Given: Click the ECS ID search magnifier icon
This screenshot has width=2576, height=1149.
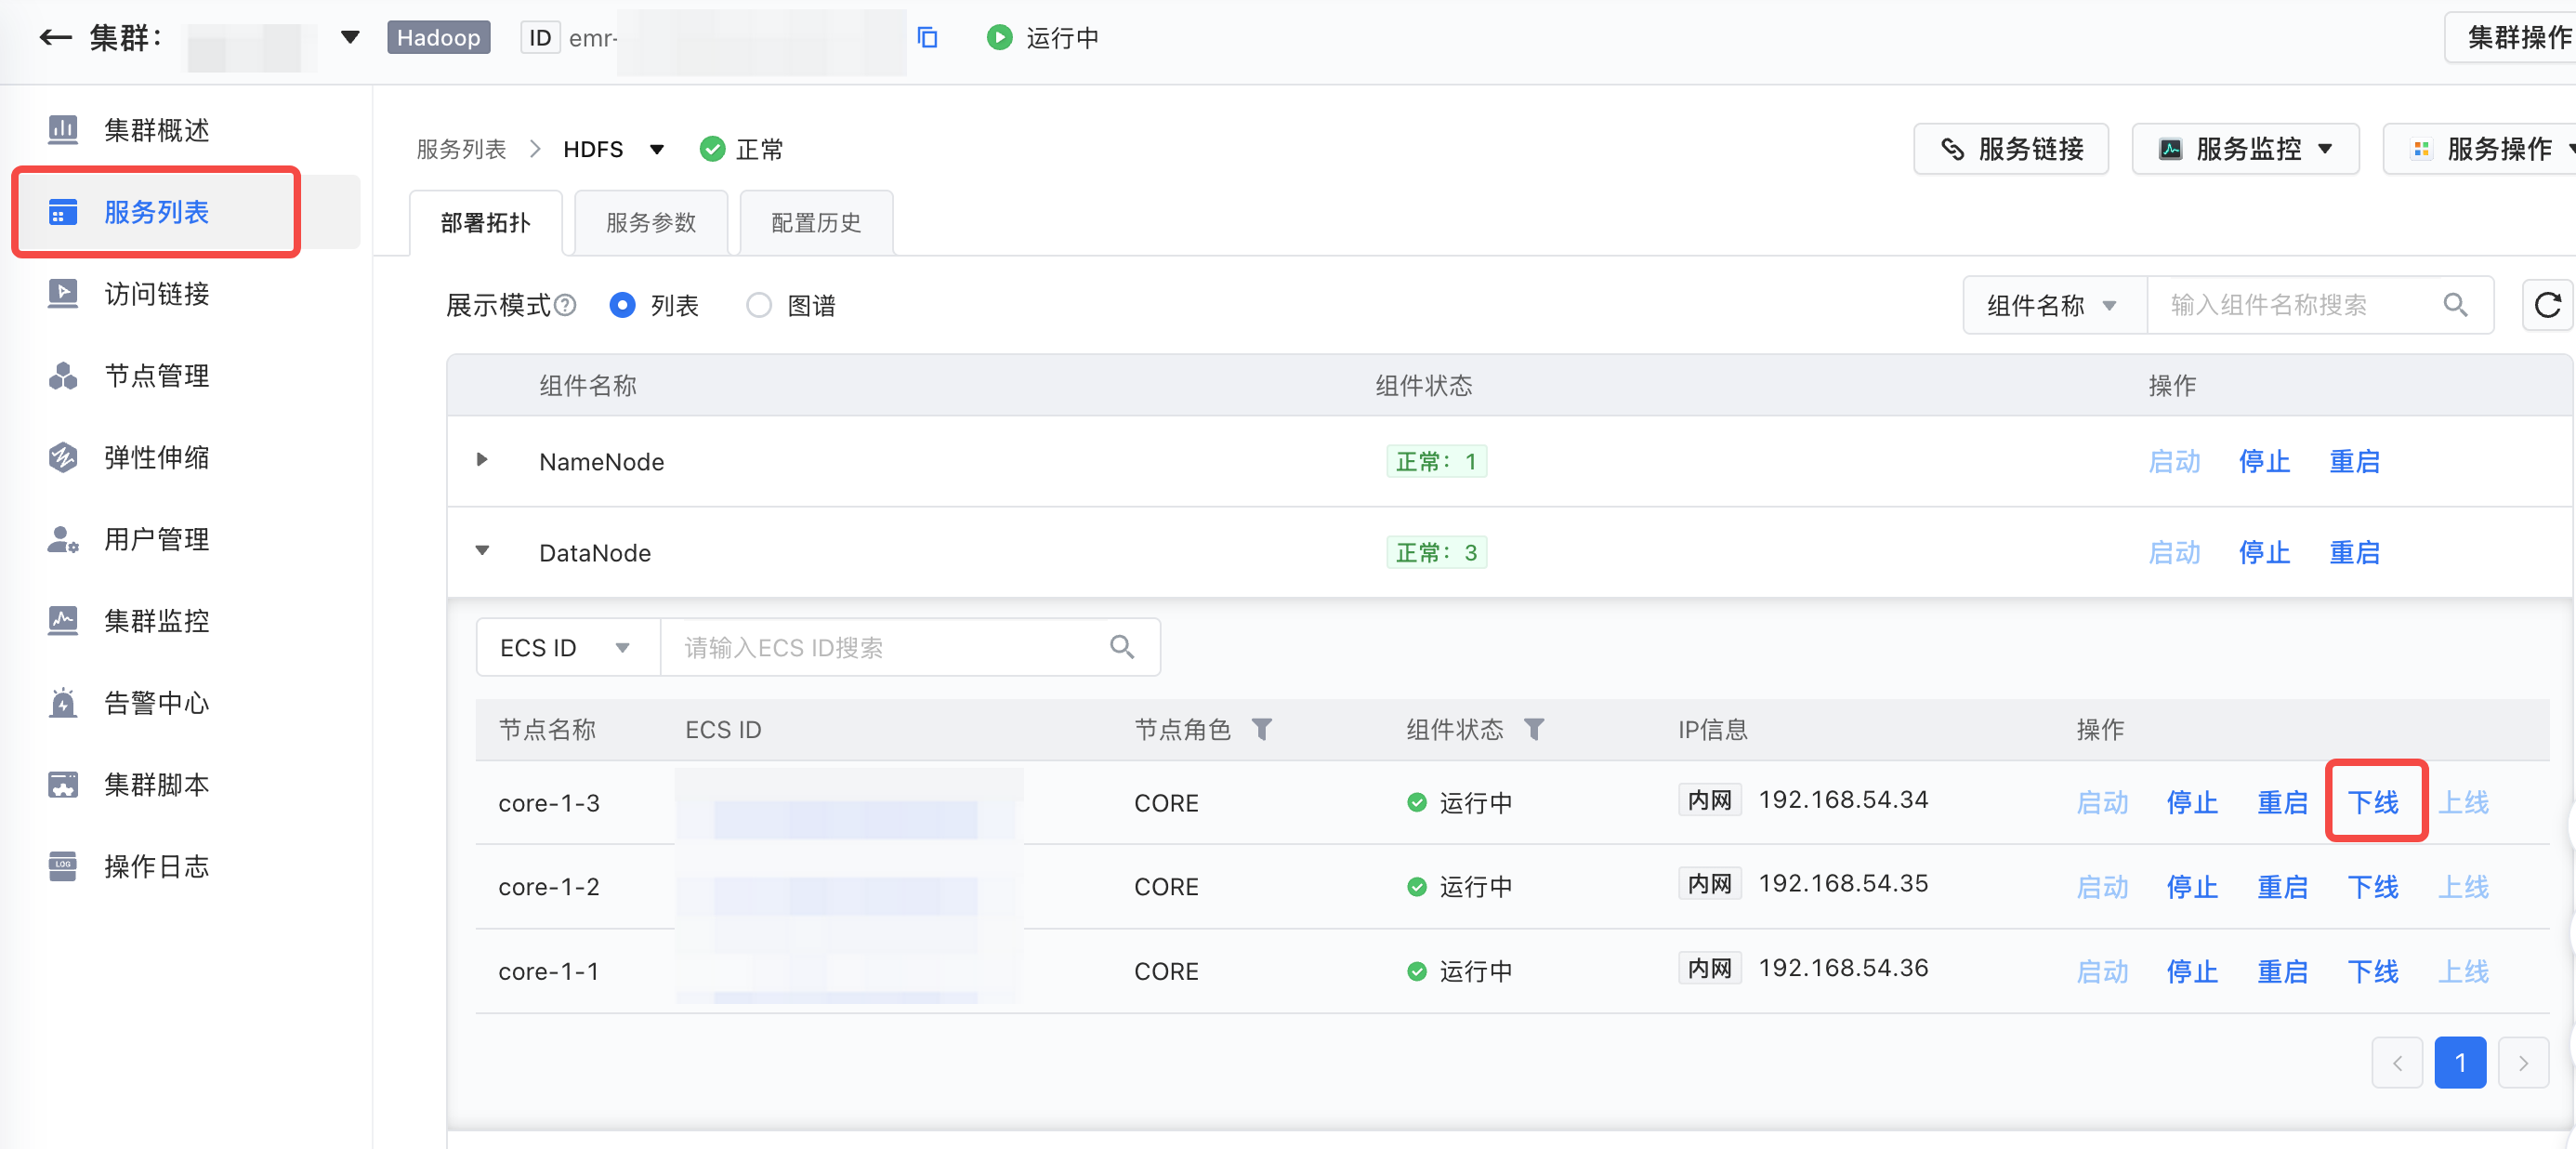Looking at the screenshot, I should pos(1122,648).
